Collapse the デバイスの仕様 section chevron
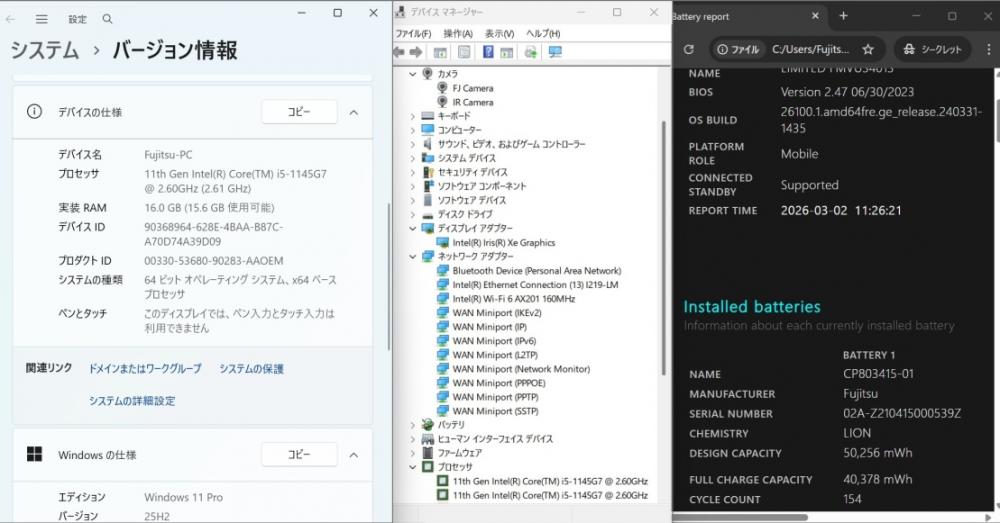 (353, 112)
